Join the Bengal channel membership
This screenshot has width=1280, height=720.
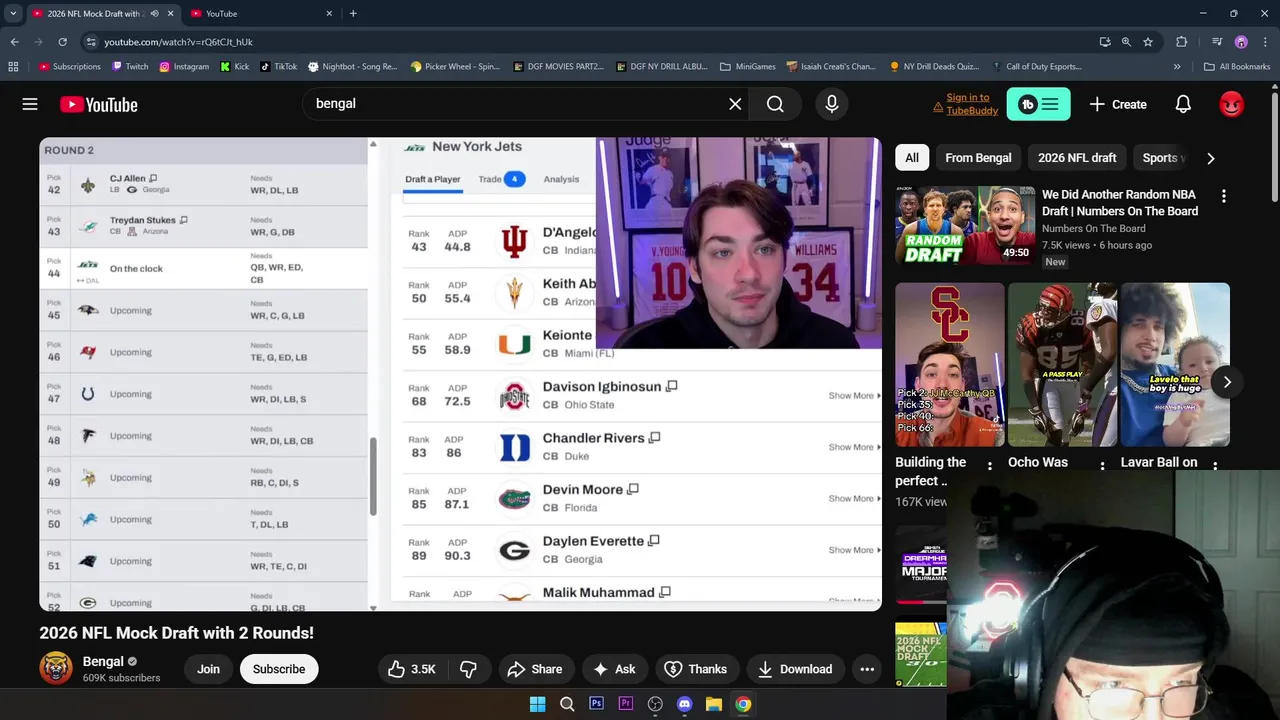coord(208,669)
